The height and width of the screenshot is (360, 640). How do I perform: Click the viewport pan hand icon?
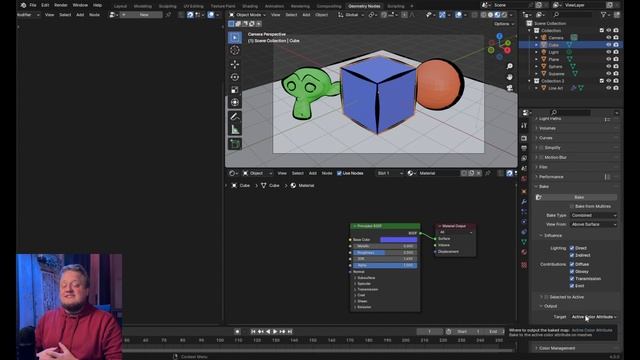(509, 77)
